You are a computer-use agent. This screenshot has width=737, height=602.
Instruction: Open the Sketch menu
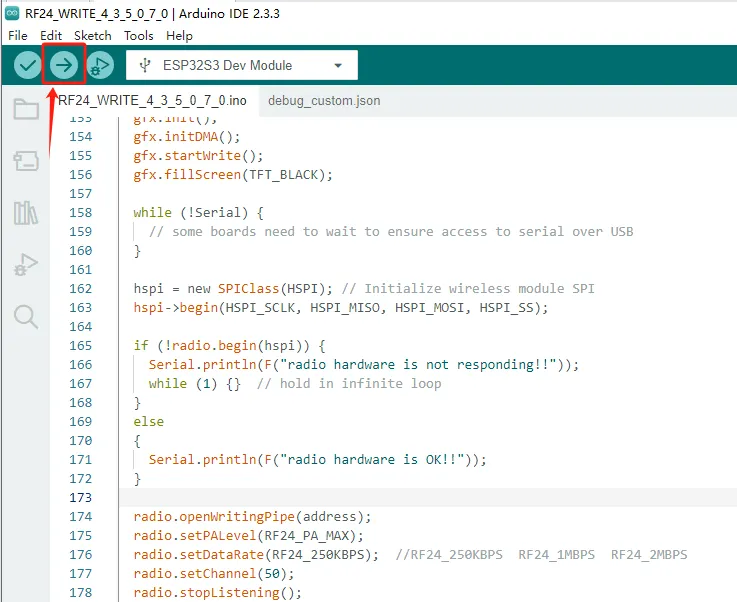click(x=93, y=36)
